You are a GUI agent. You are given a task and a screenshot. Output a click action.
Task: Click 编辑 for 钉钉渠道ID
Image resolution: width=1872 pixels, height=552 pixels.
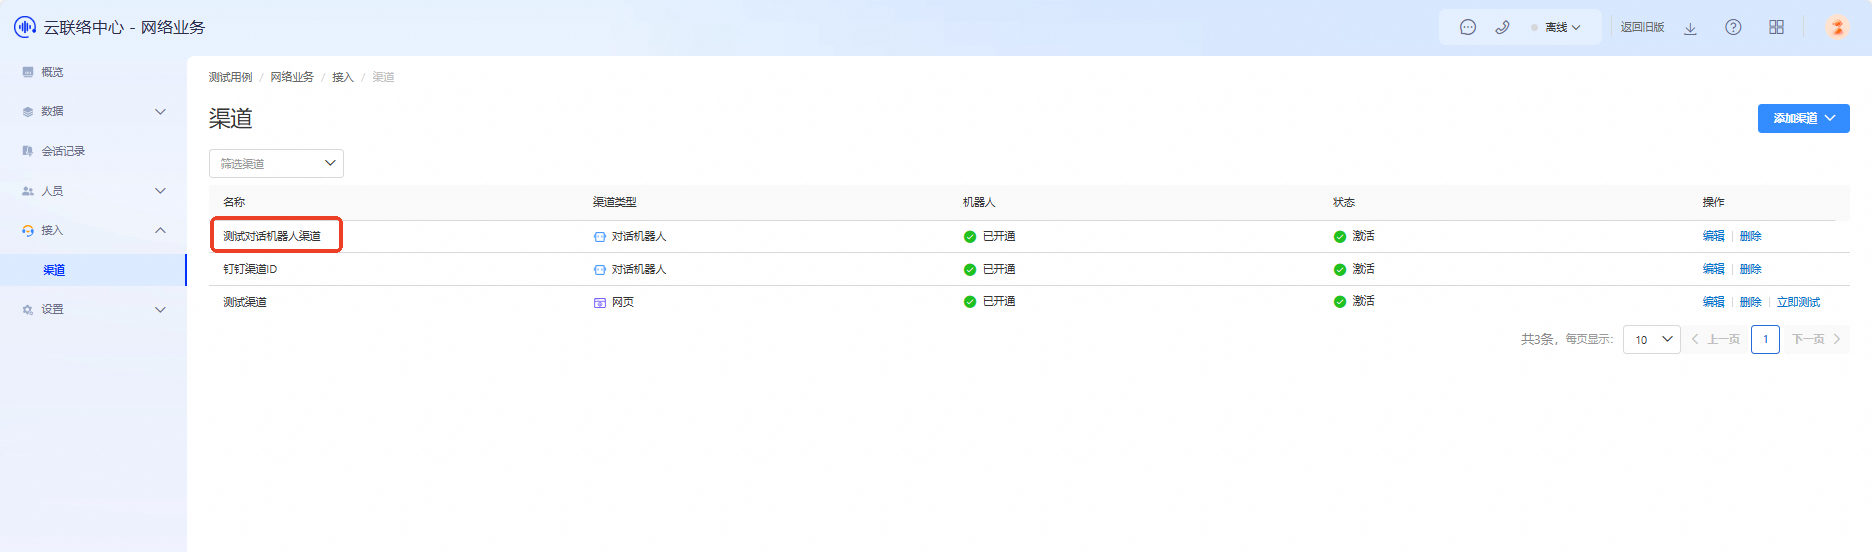1714,270
